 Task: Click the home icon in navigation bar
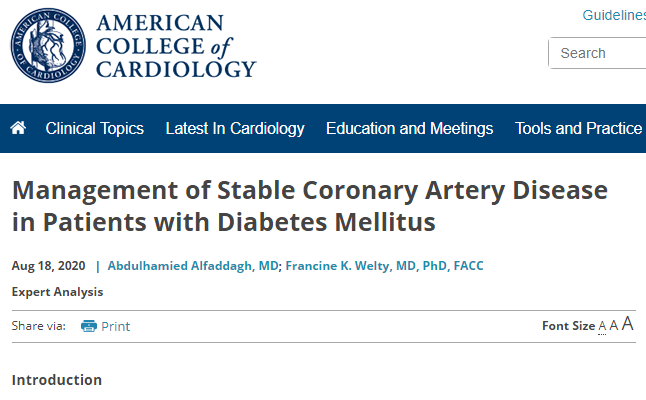click(x=18, y=128)
